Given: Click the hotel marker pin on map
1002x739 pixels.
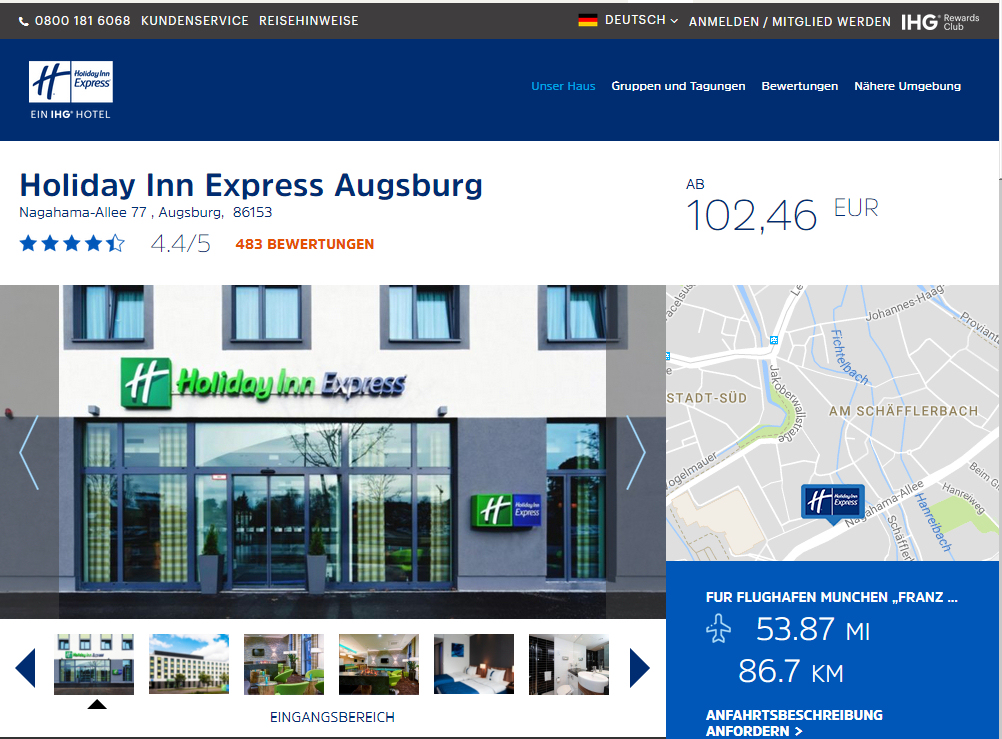Looking at the screenshot, I should pos(833,503).
